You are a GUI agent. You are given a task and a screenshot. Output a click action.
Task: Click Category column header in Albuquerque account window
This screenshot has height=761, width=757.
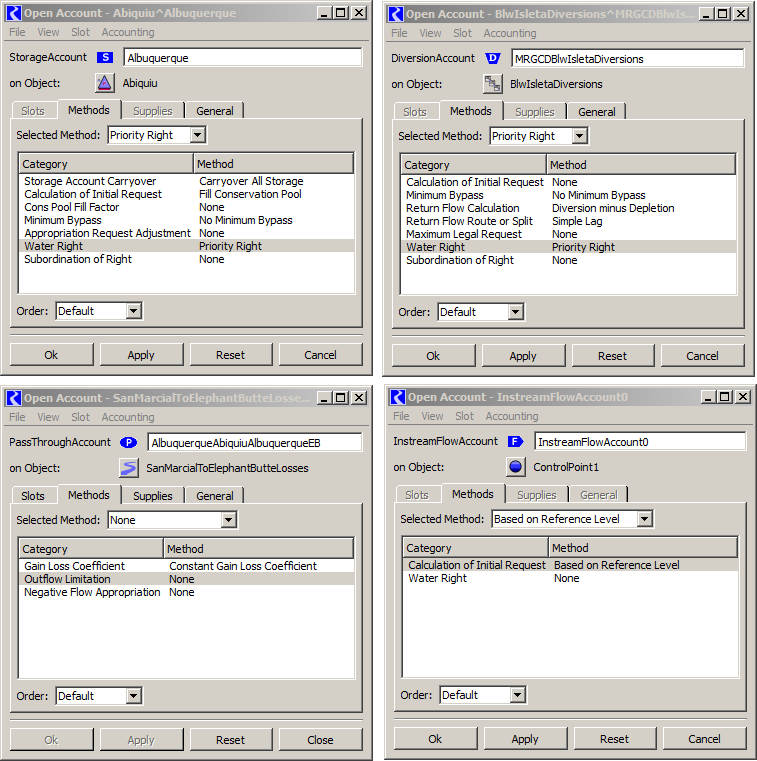coord(106,164)
